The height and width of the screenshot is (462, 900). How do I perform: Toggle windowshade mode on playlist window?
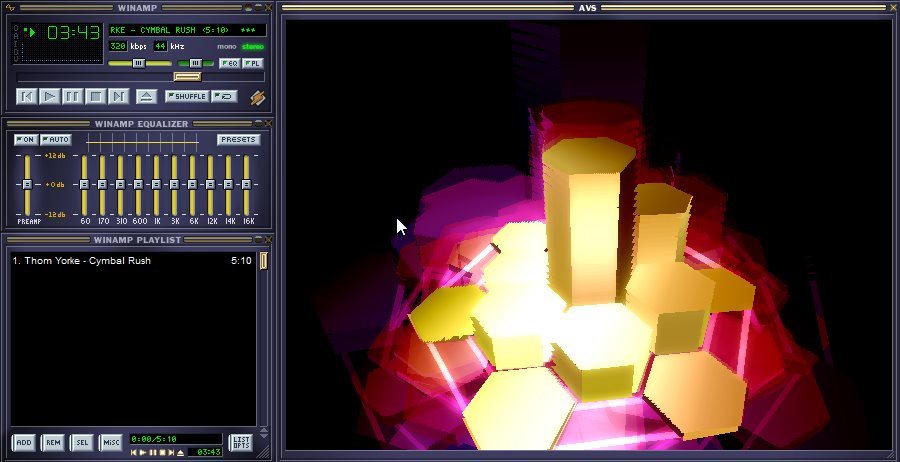[258, 239]
